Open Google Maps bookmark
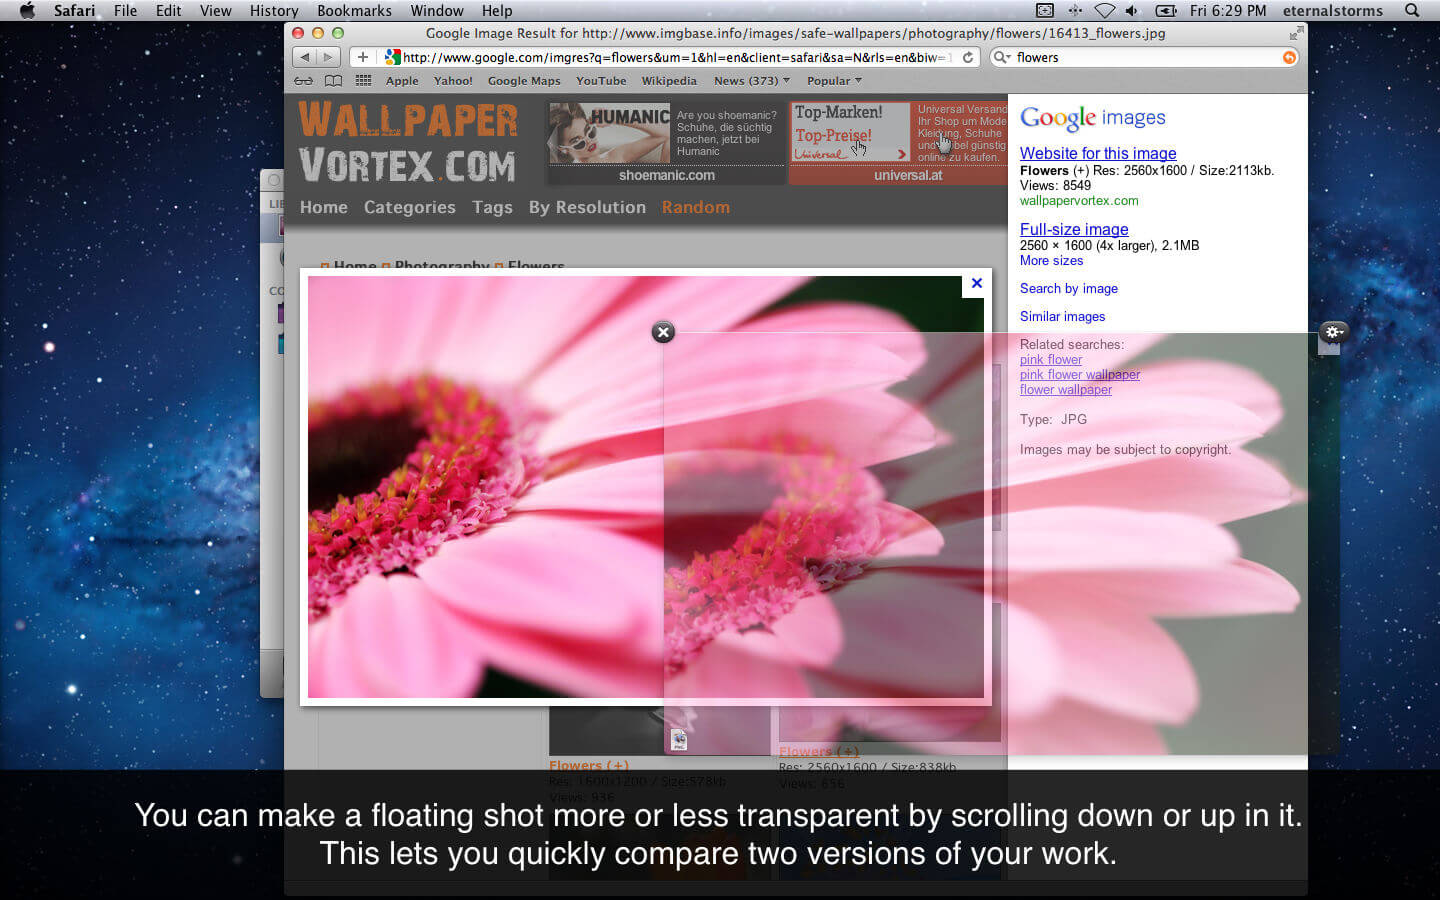The height and width of the screenshot is (900, 1440). pos(524,81)
